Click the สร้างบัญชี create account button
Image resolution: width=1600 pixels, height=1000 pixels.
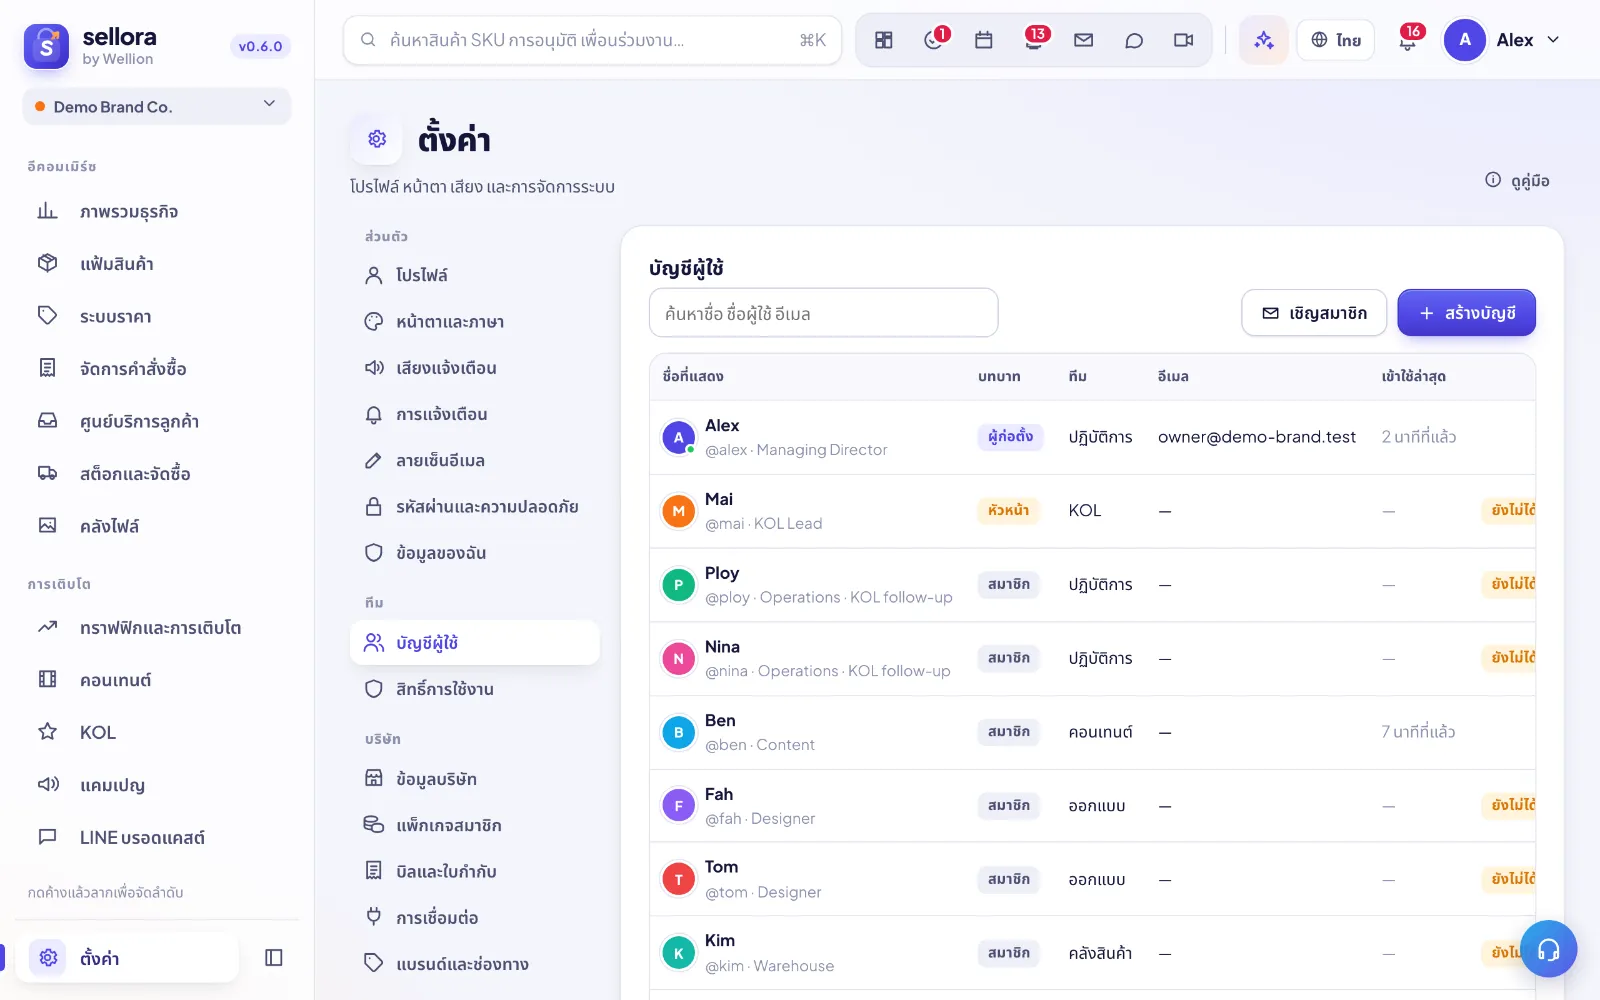(1466, 313)
